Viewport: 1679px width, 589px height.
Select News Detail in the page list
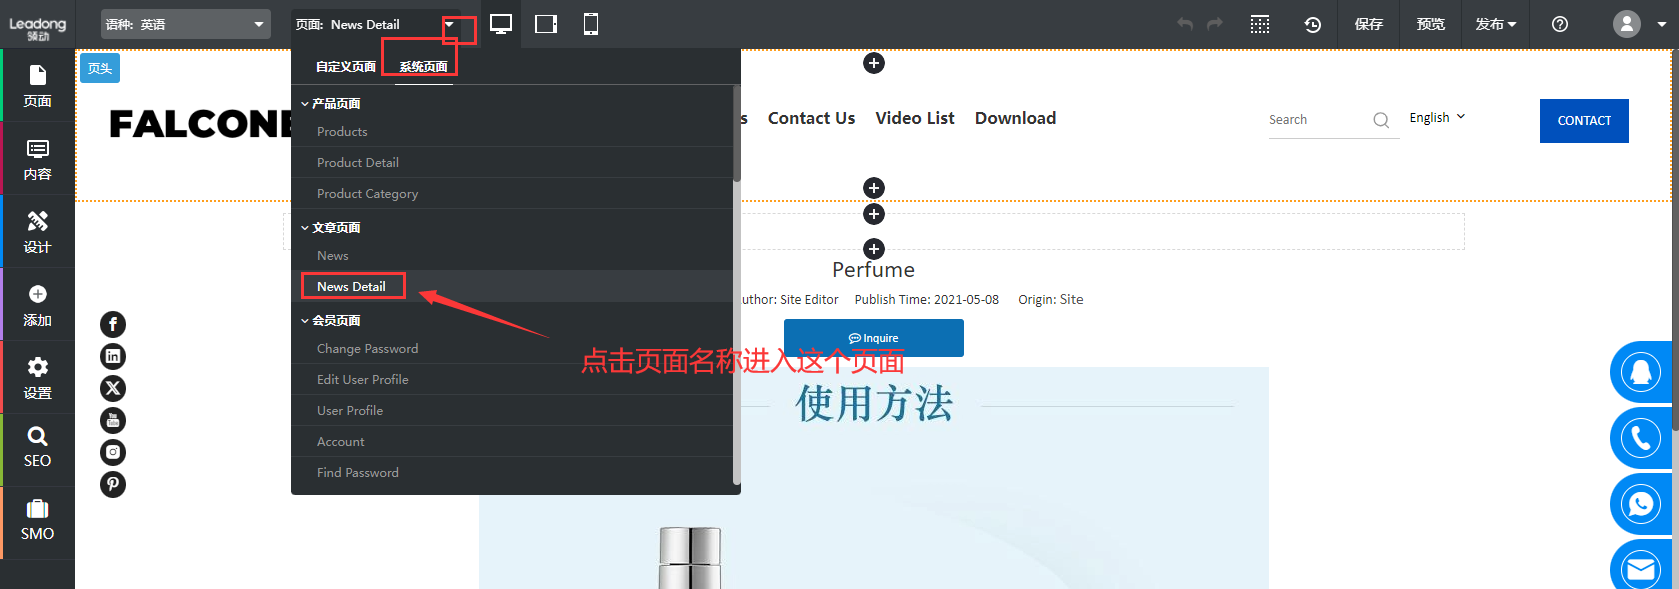click(512, 286)
